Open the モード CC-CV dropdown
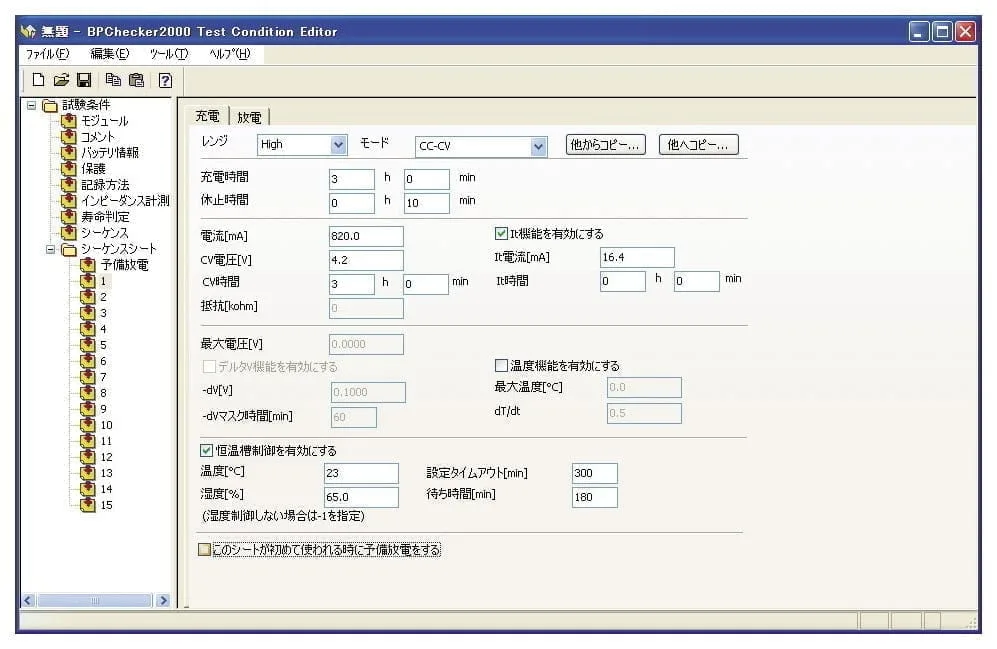The image size is (997, 649). (539, 147)
